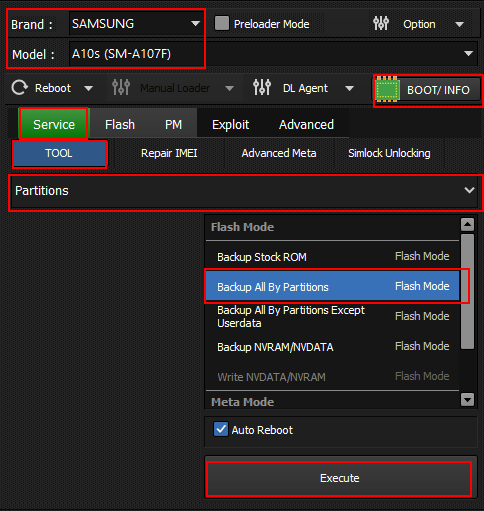The height and width of the screenshot is (511, 484).
Task: Select Backup All By Partitions Except Userdata
Action: point(332,316)
